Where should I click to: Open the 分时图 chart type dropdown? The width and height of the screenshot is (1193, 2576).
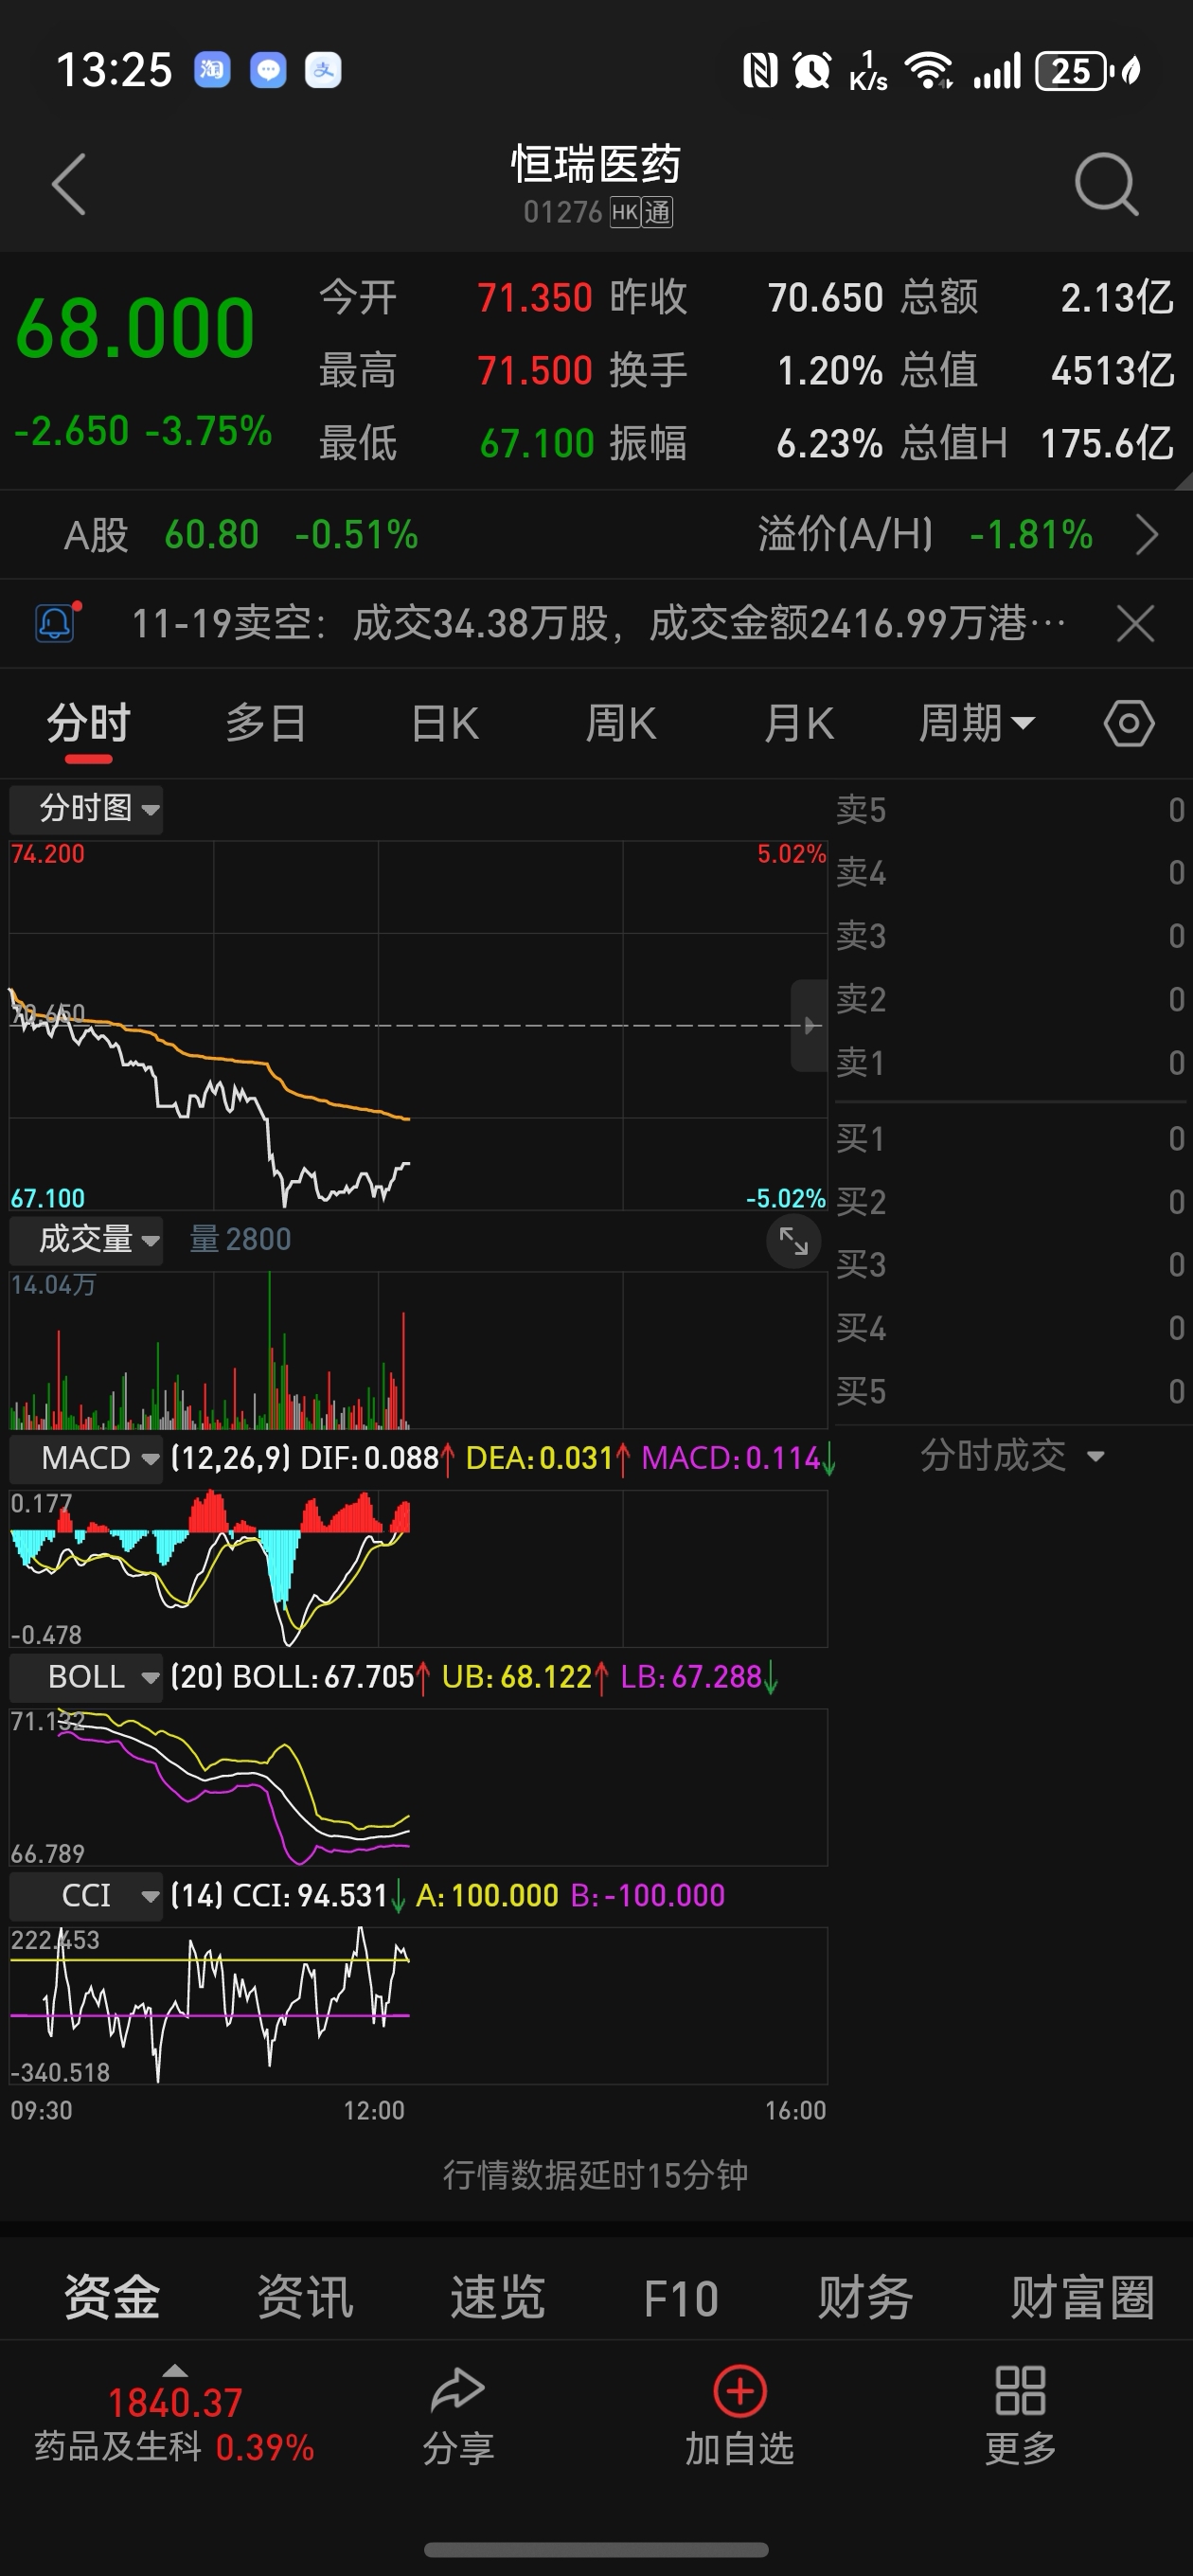[x=86, y=809]
